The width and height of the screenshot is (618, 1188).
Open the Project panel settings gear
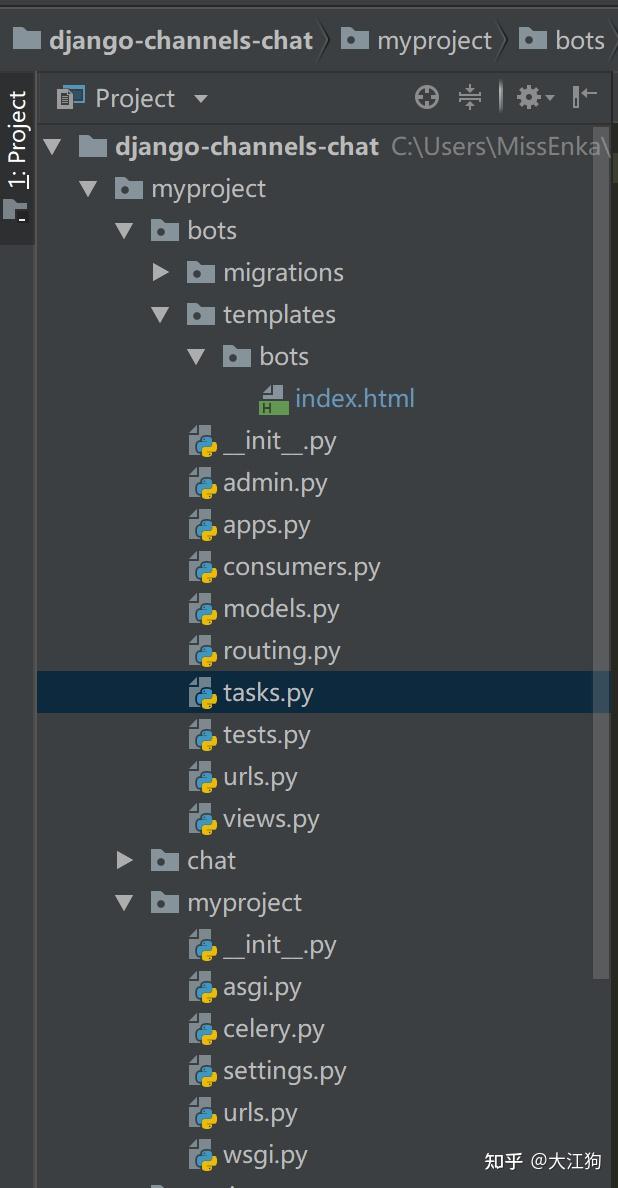pos(528,97)
